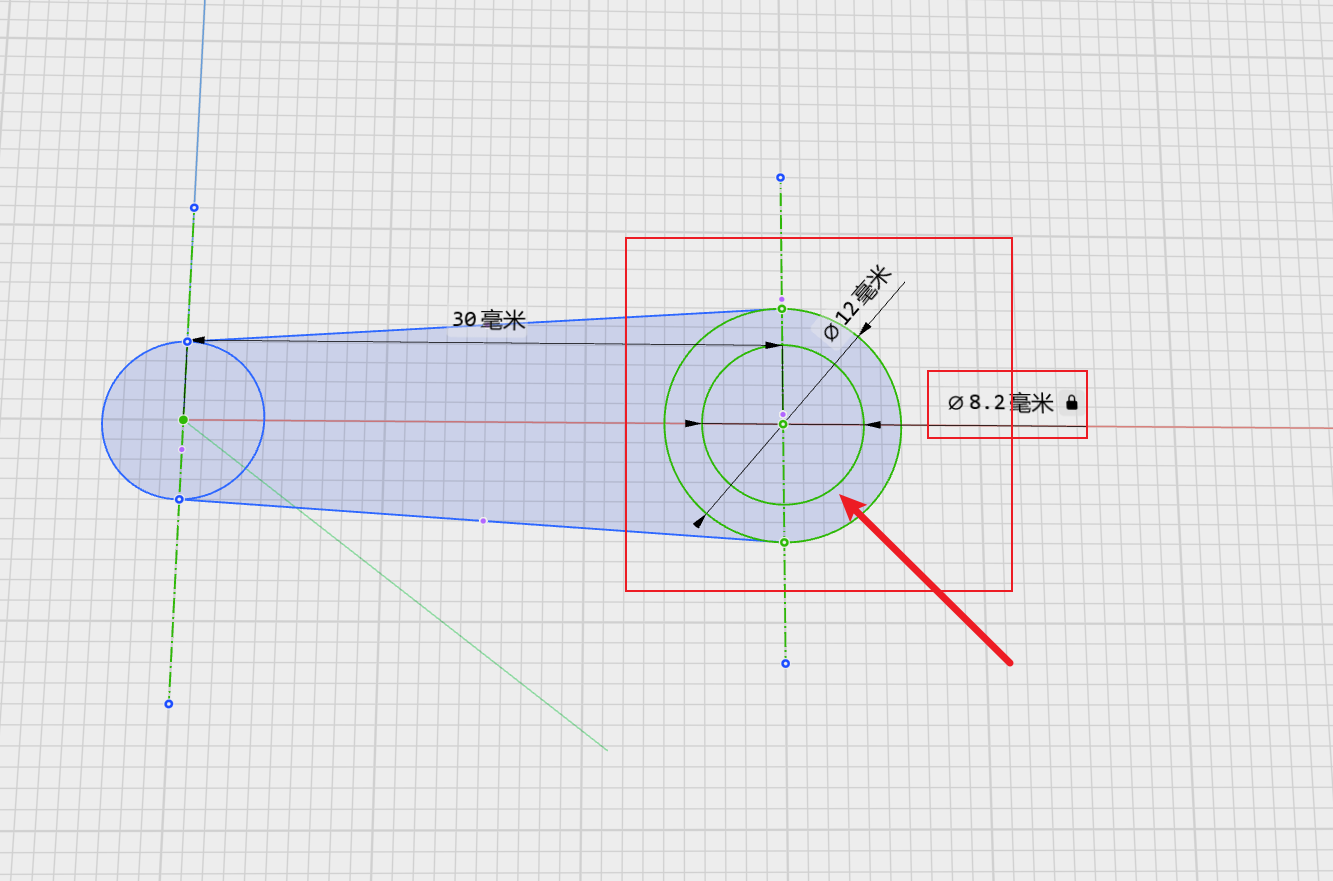The height and width of the screenshot is (881, 1333).
Task: Pick the lower tangent point on the left circle
Action: tap(179, 499)
